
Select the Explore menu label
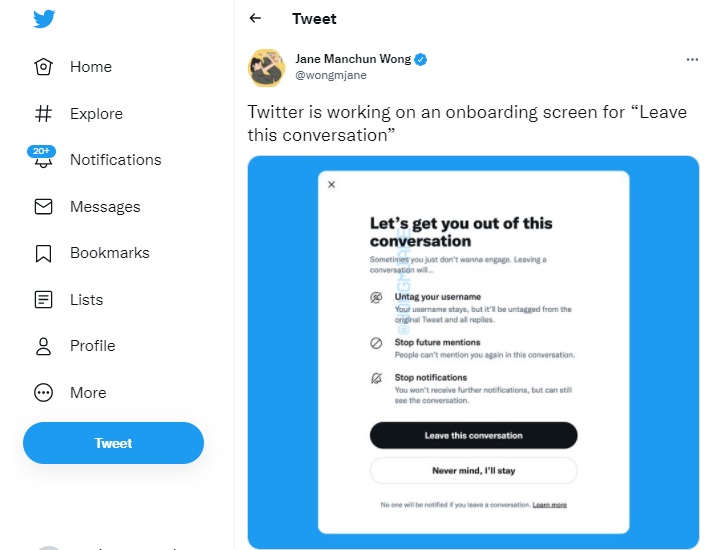(96, 114)
